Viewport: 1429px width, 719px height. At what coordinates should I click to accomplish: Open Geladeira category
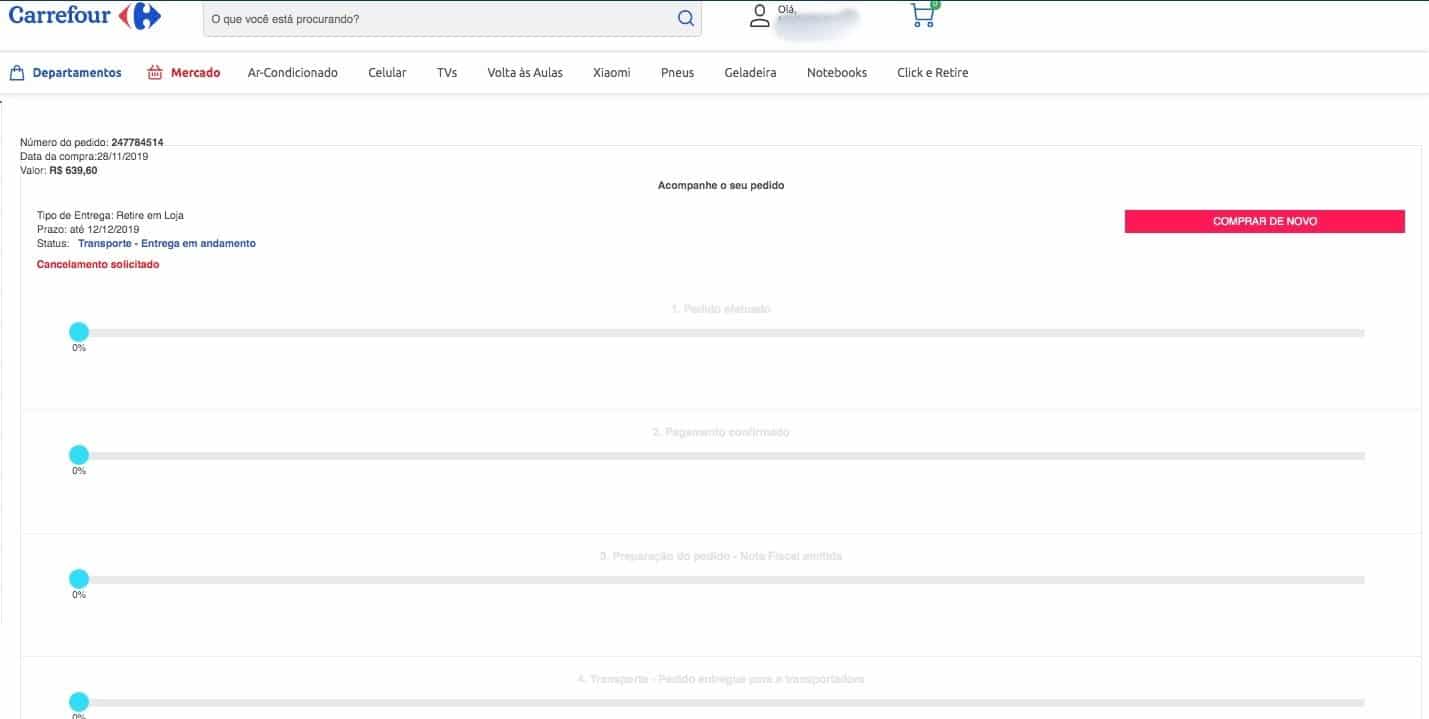point(750,73)
